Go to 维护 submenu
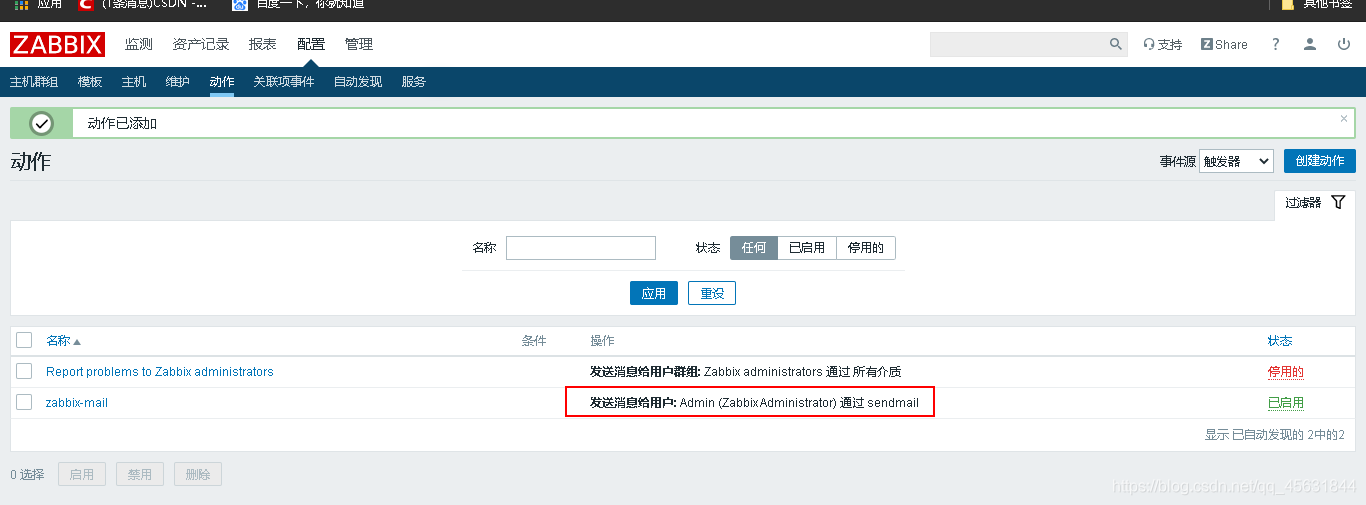This screenshot has width=1366, height=505. [178, 82]
